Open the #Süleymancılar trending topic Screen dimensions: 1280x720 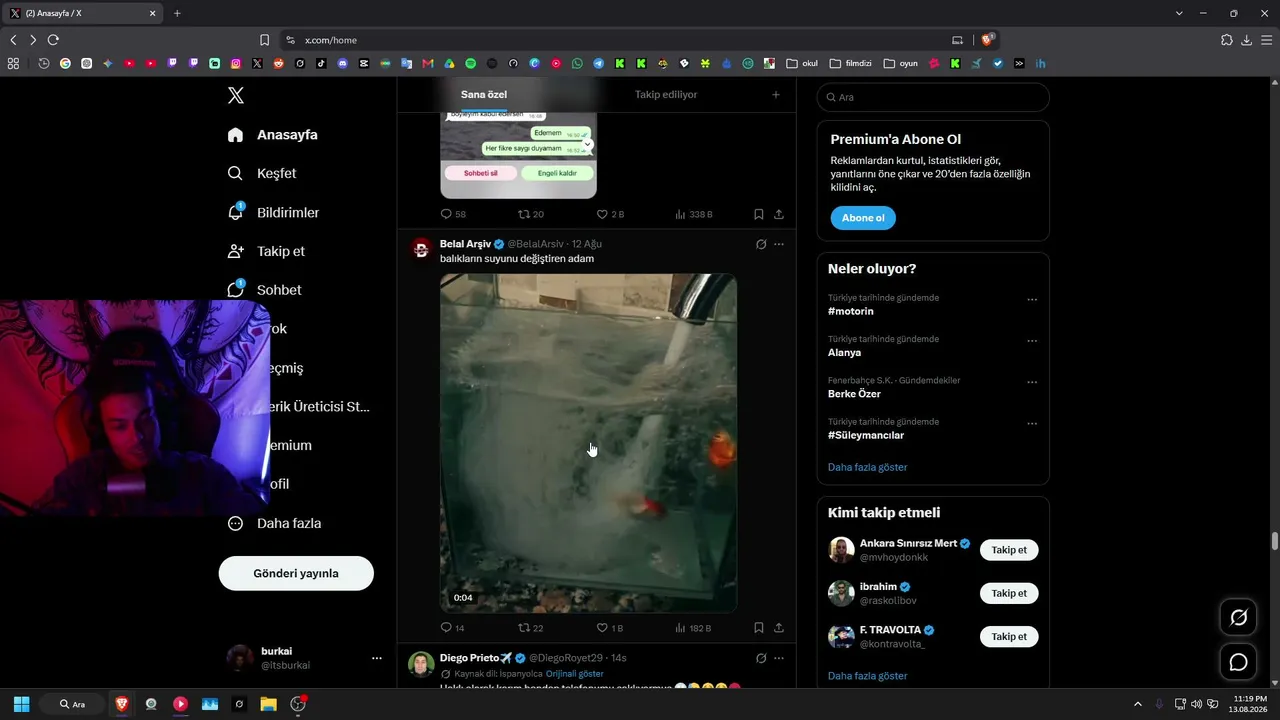pyautogui.click(x=866, y=436)
